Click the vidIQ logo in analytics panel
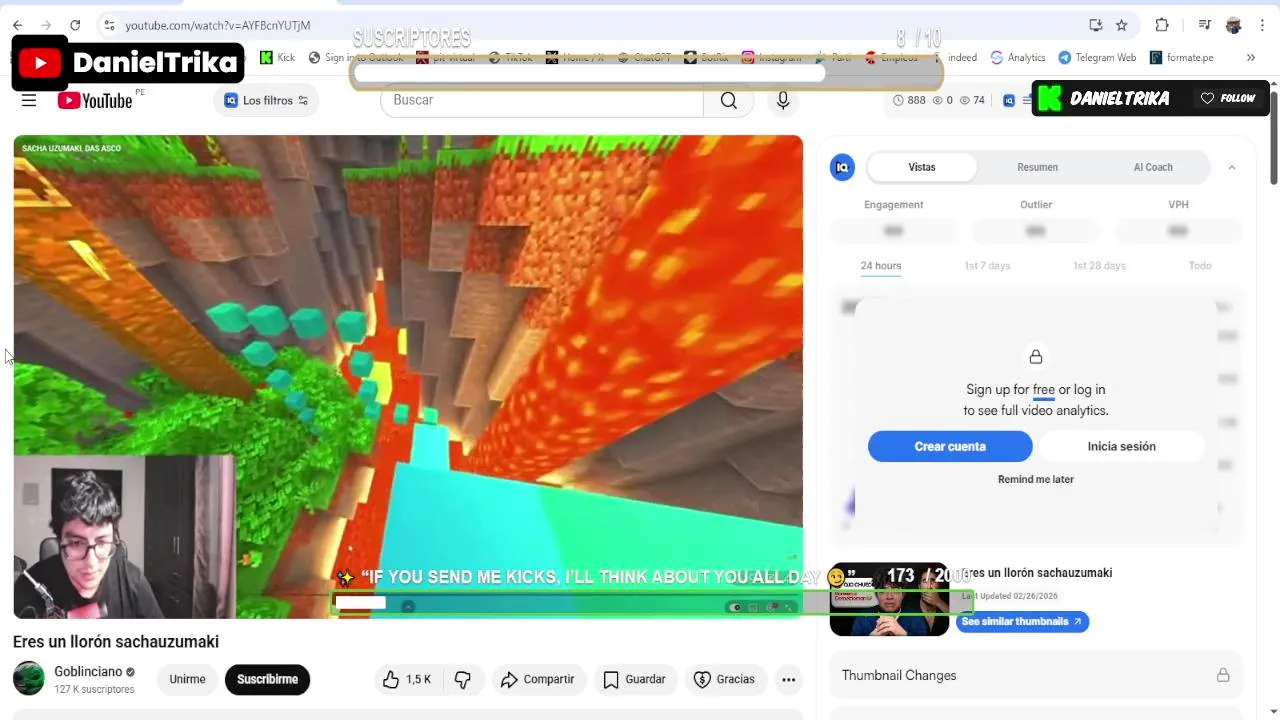Viewport: 1280px width, 720px height. [842, 167]
